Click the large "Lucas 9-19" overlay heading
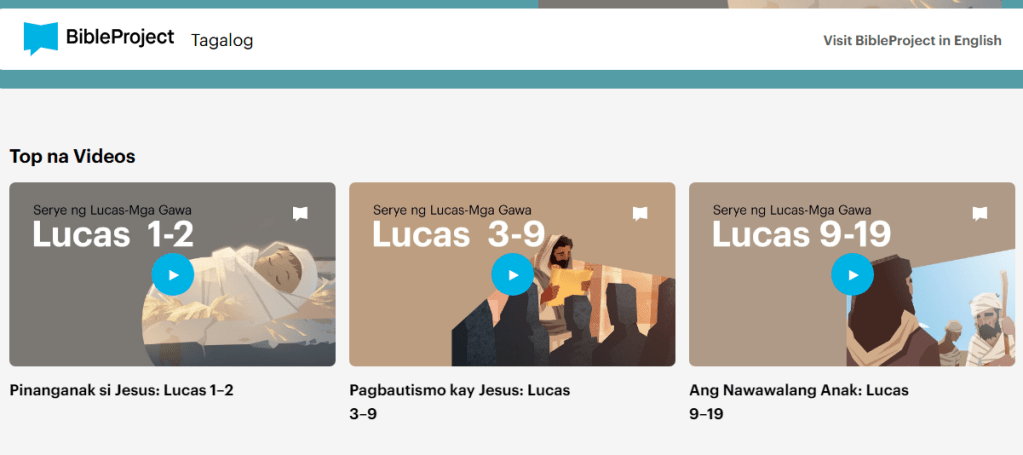1023x455 pixels. tap(801, 235)
